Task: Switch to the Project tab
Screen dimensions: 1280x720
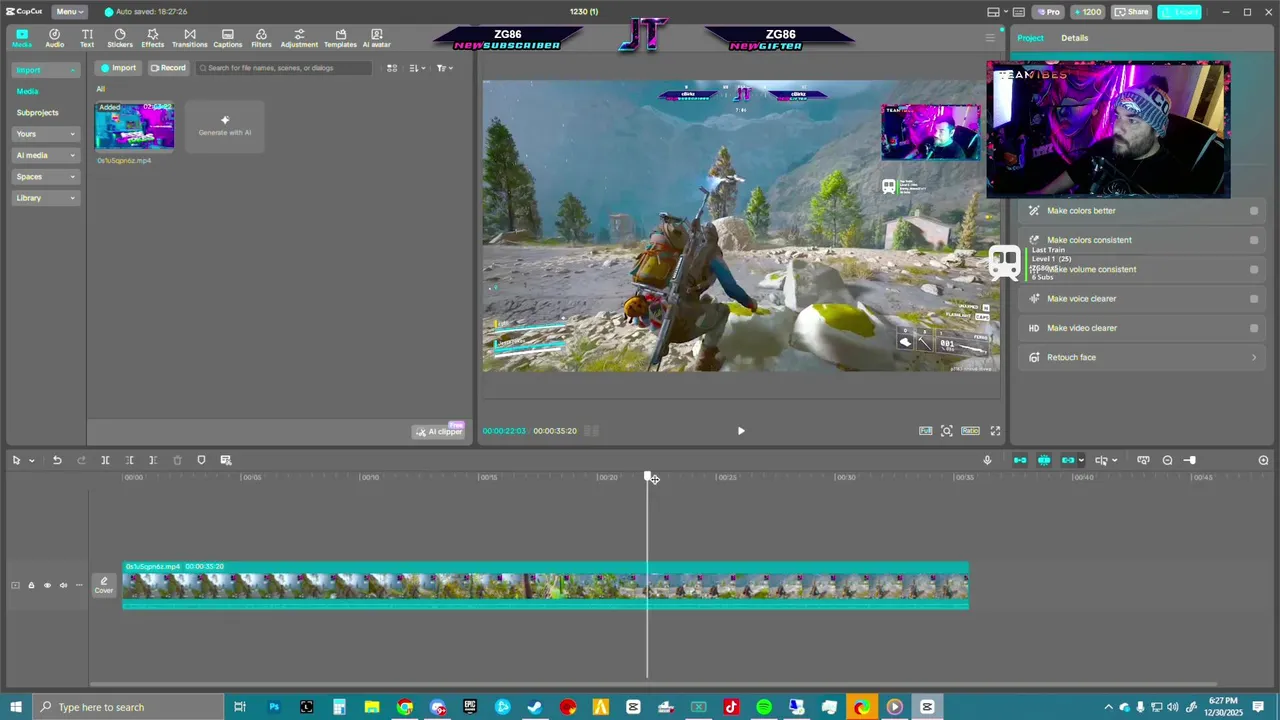Action: point(1030,38)
